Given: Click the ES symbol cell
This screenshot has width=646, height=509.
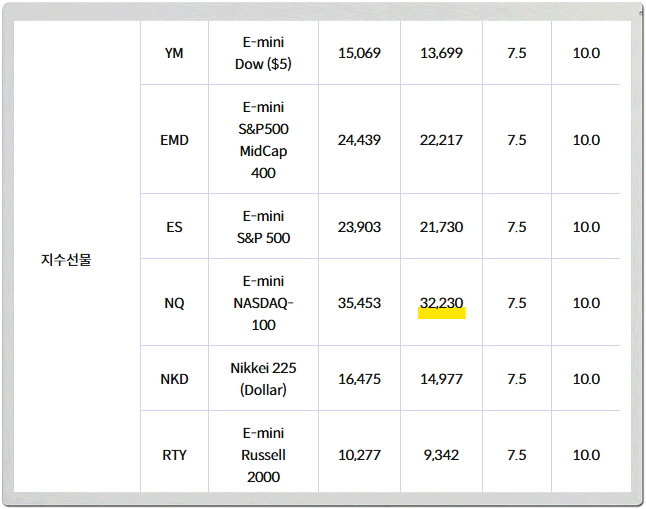Looking at the screenshot, I should point(174,227).
